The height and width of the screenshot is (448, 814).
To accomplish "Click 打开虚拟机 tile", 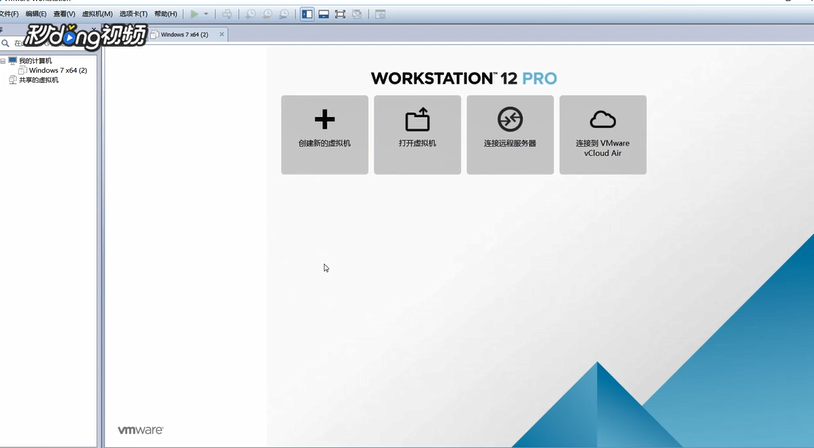I will pyautogui.click(x=417, y=135).
